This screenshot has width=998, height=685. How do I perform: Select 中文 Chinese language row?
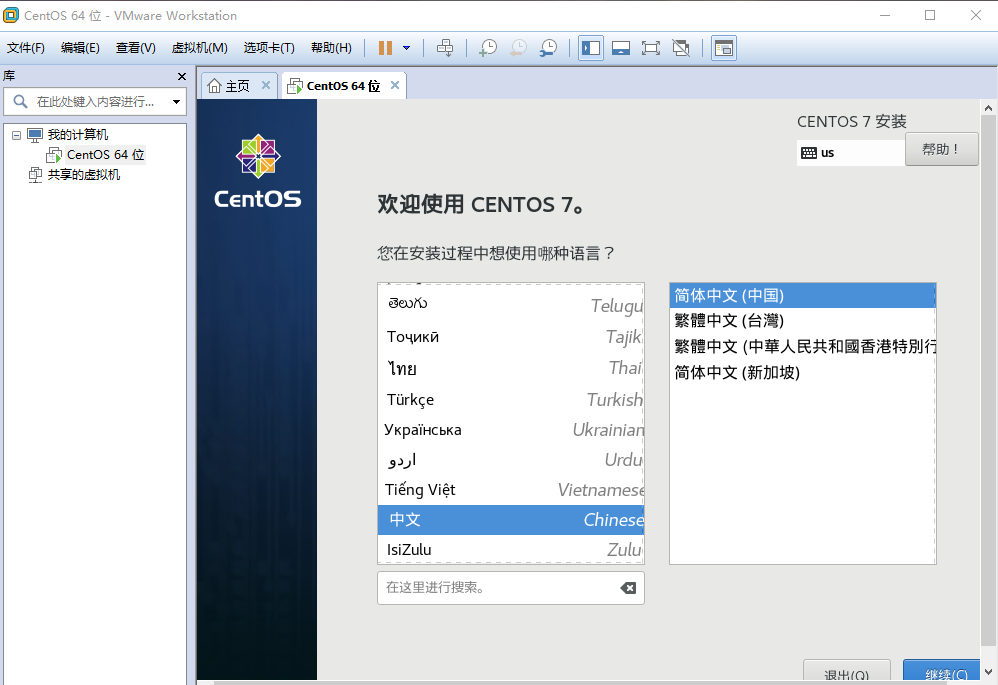510,519
